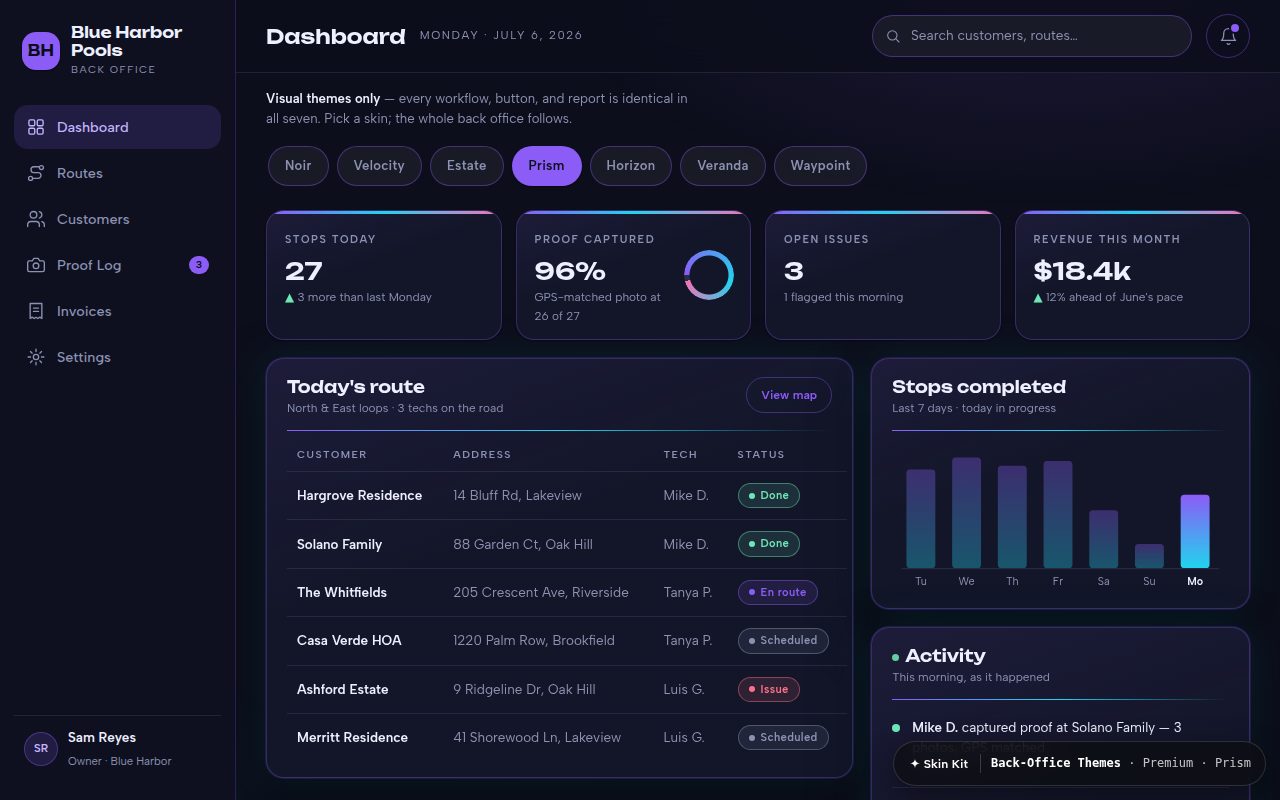Screen dimensions: 1280x800
Task: Click Ashford Estate customer name
Action: [x=342, y=690]
